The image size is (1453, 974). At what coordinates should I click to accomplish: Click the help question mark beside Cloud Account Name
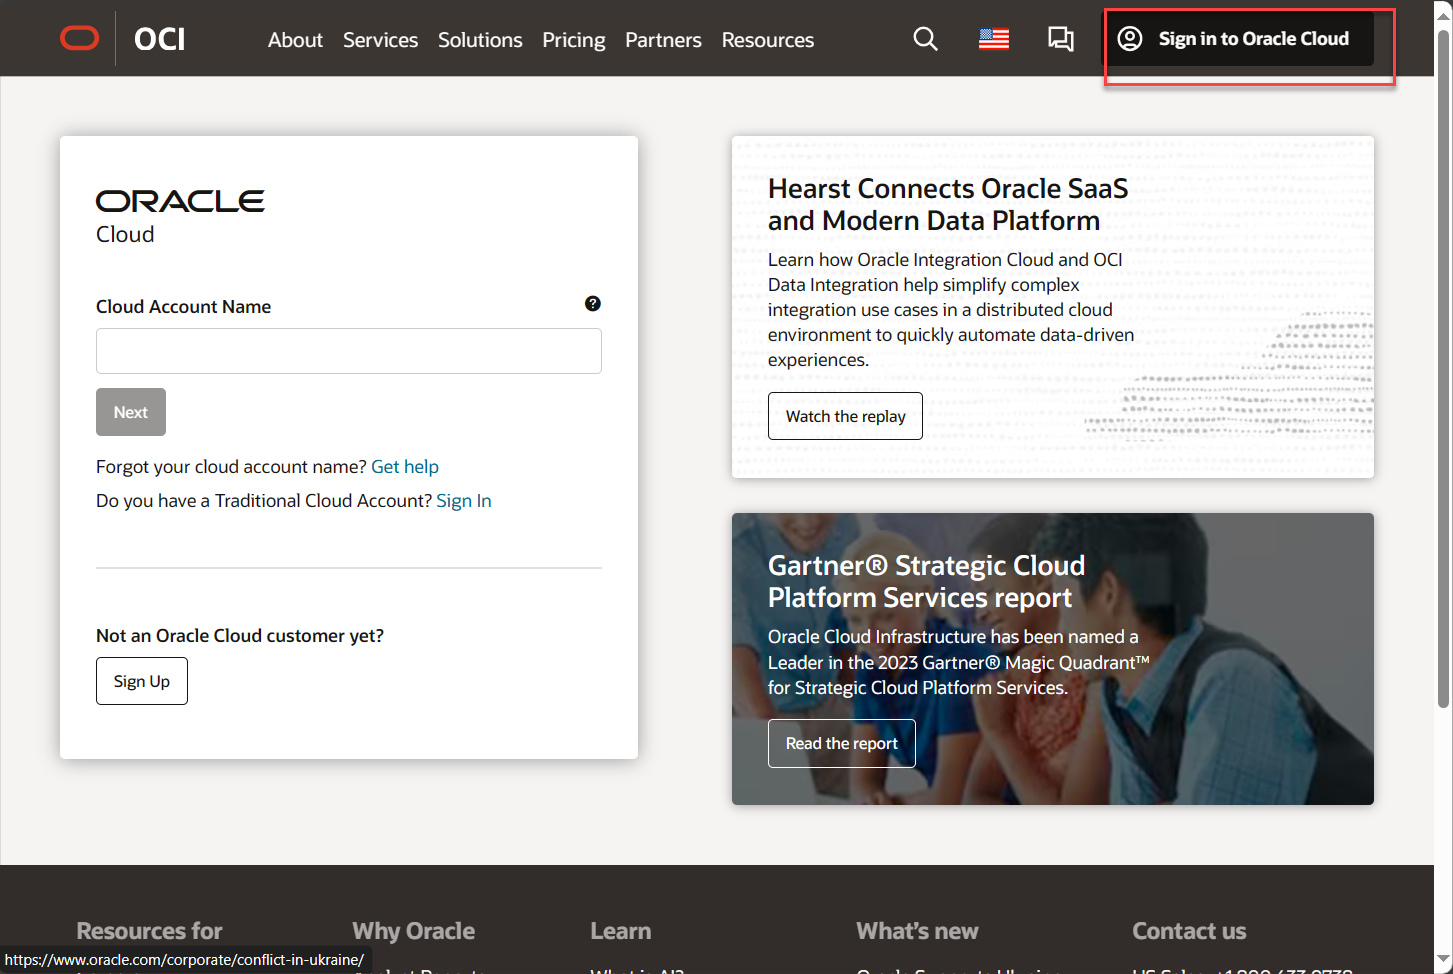click(x=593, y=304)
